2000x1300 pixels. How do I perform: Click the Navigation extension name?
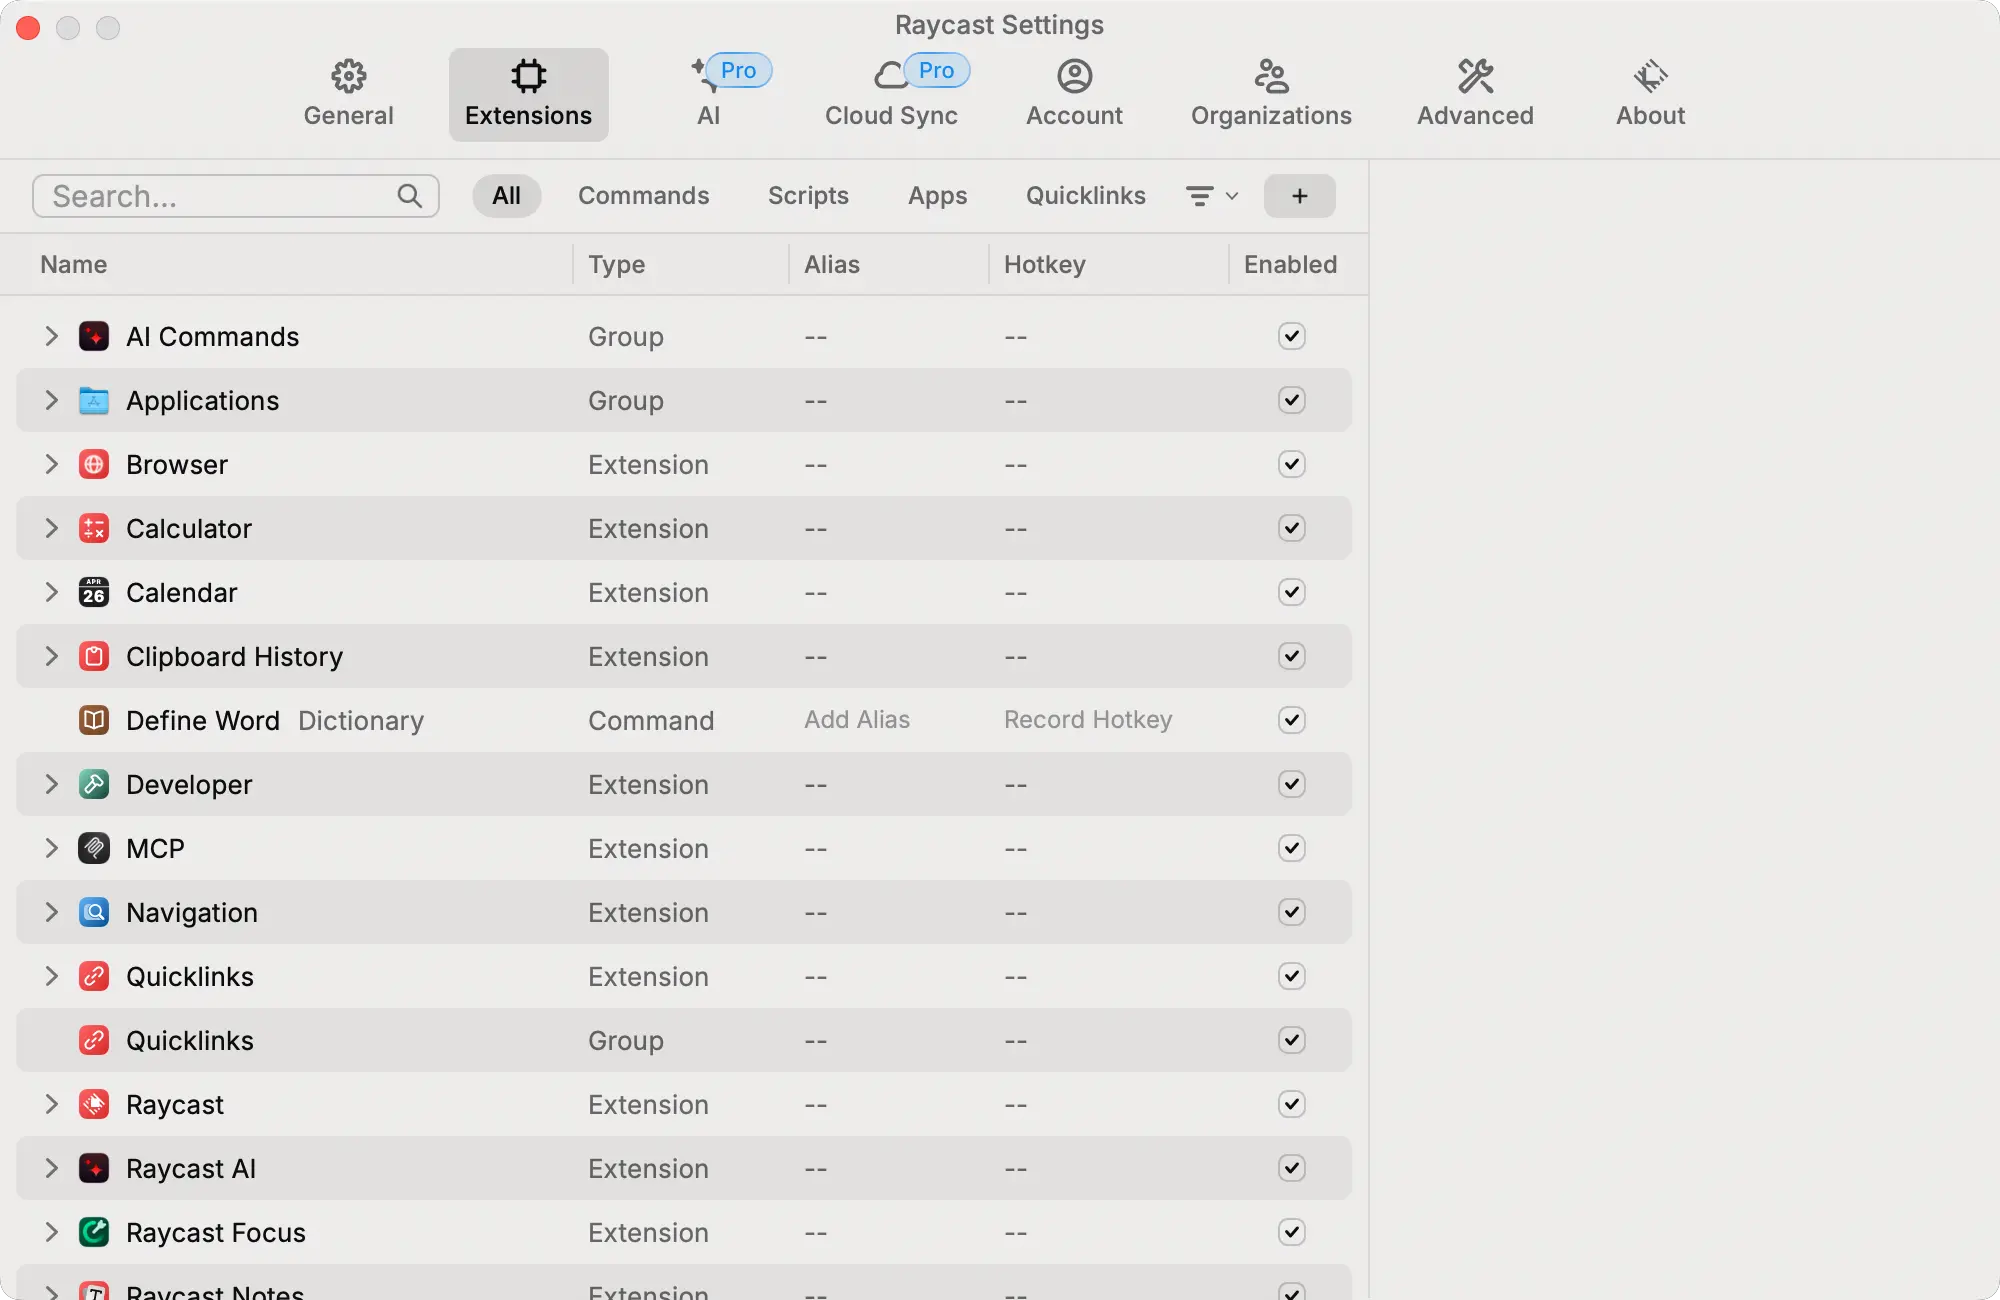192,913
